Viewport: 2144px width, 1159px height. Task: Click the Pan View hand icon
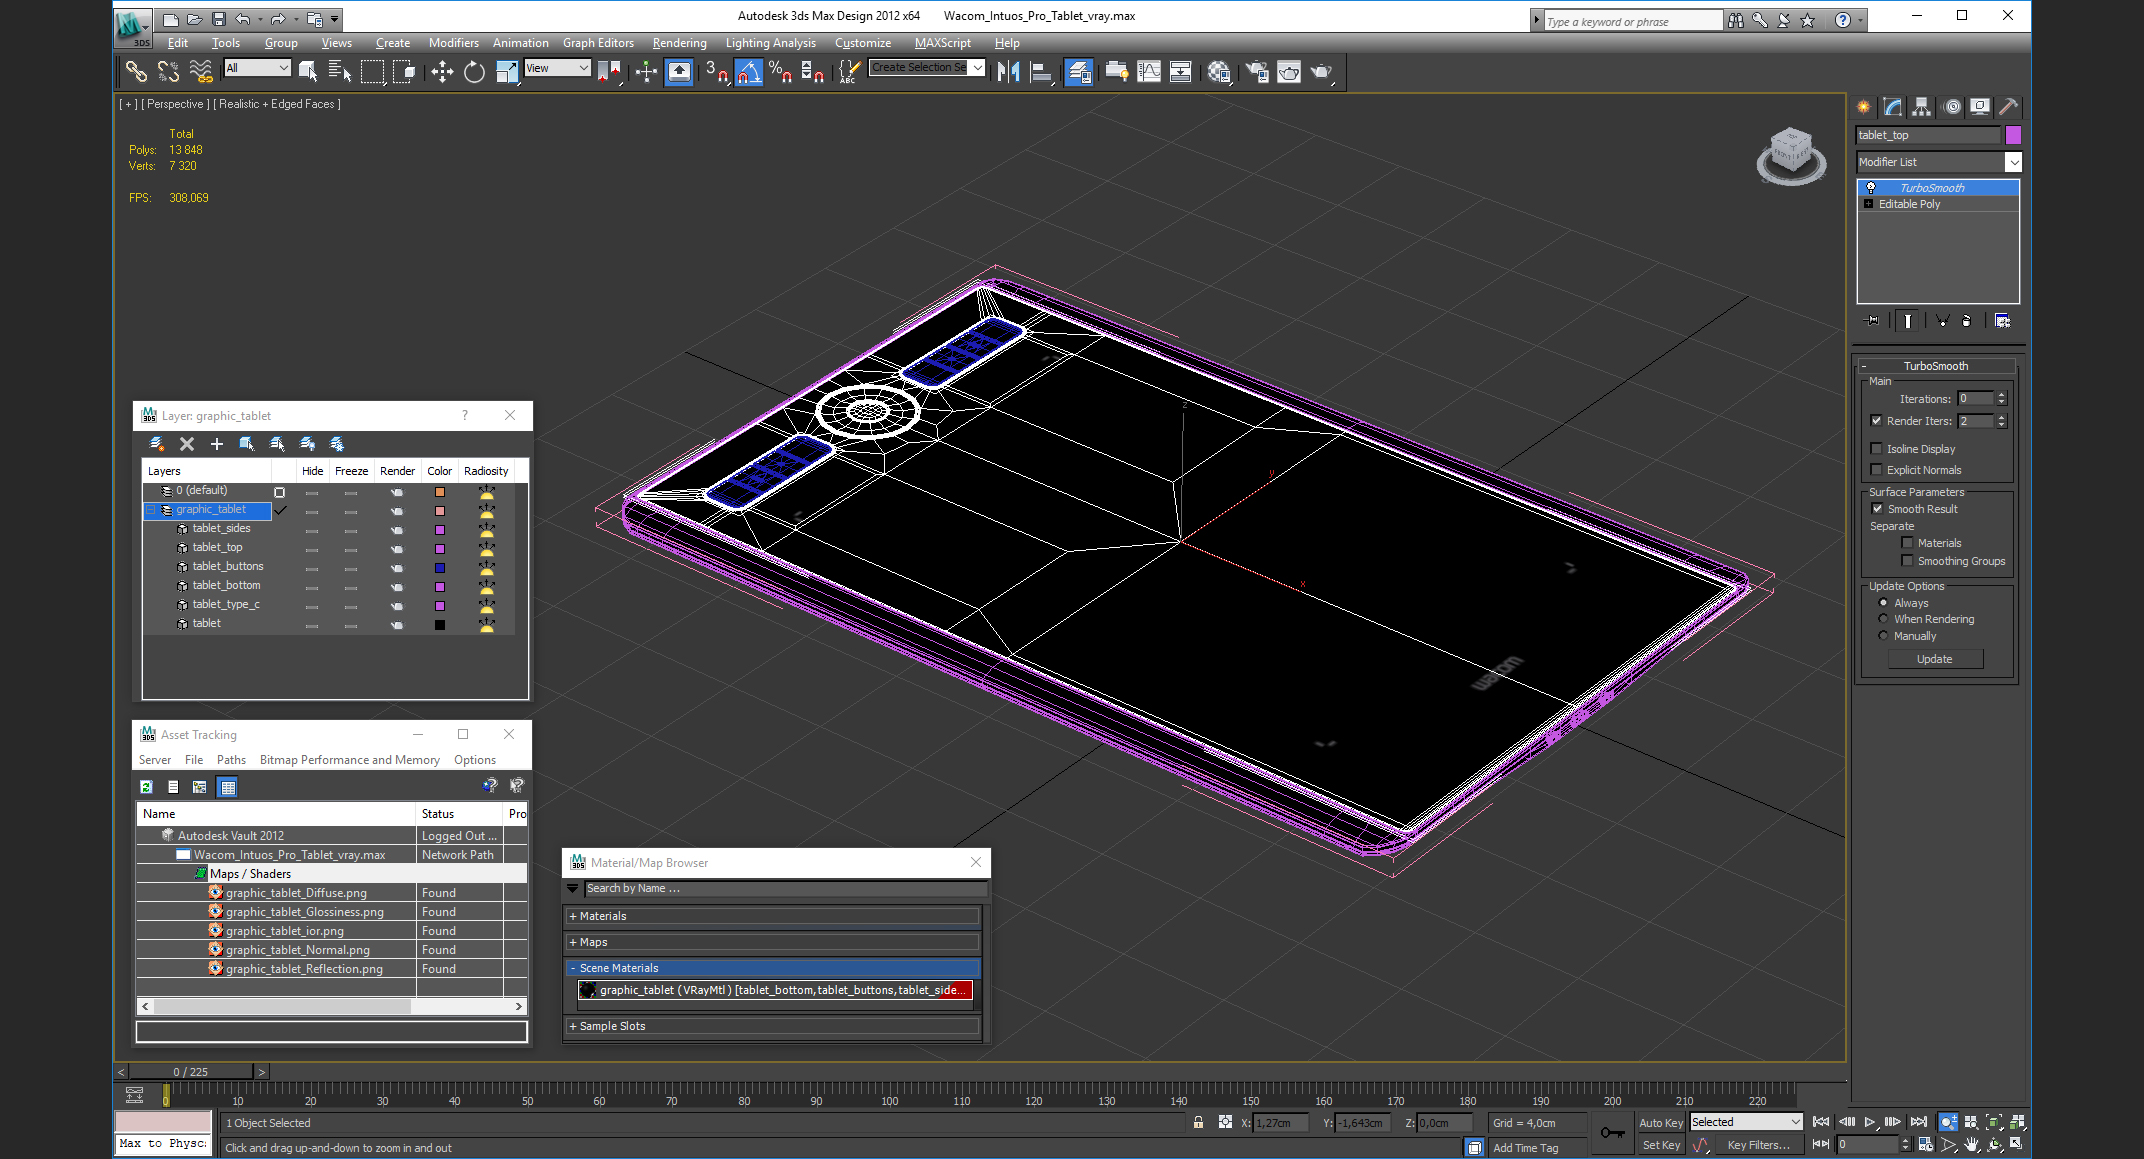1971,1144
